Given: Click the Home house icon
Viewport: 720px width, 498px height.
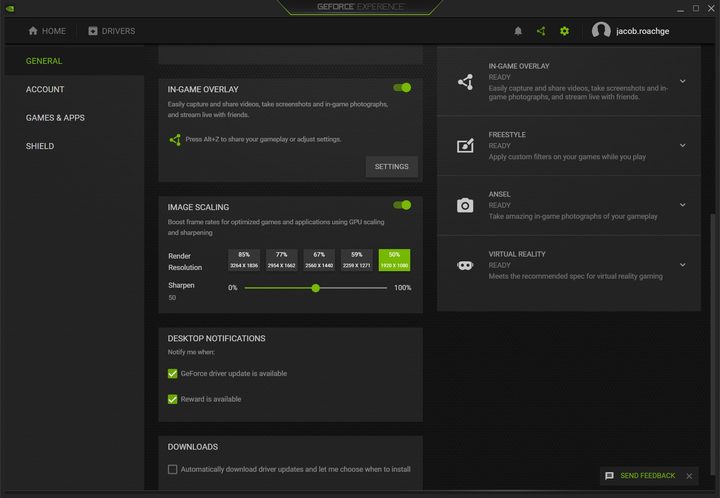Looking at the screenshot, I should [33, 31].
